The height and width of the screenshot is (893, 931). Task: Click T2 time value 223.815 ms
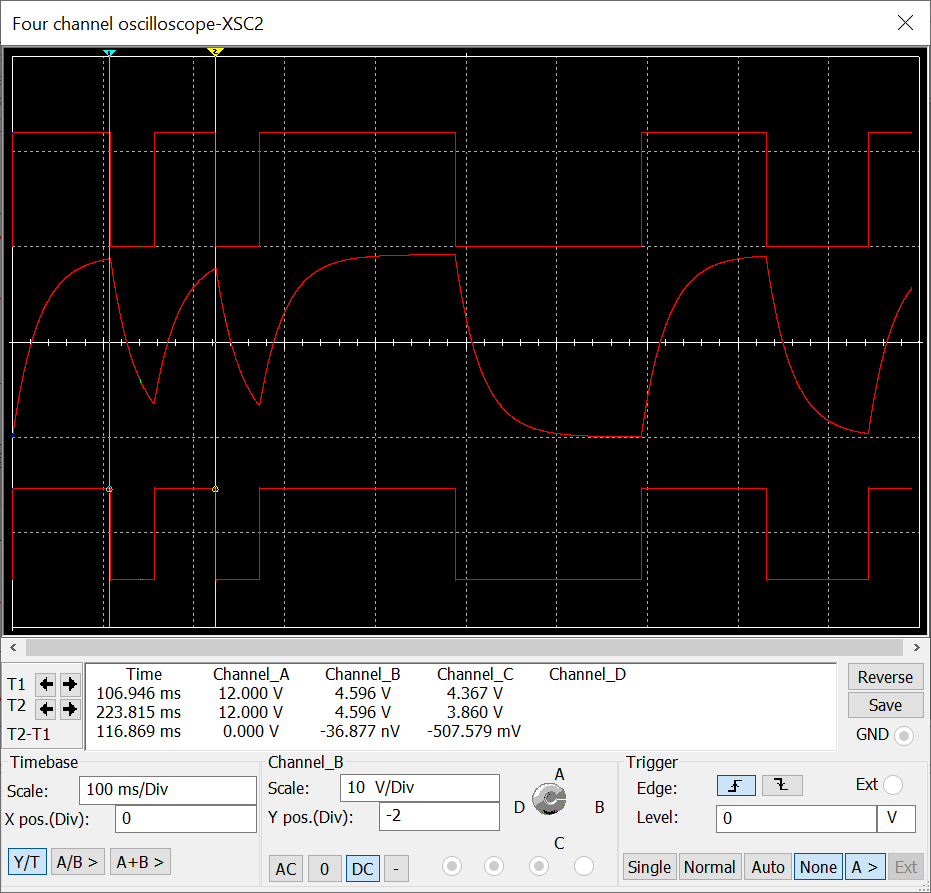pos(138,712)
